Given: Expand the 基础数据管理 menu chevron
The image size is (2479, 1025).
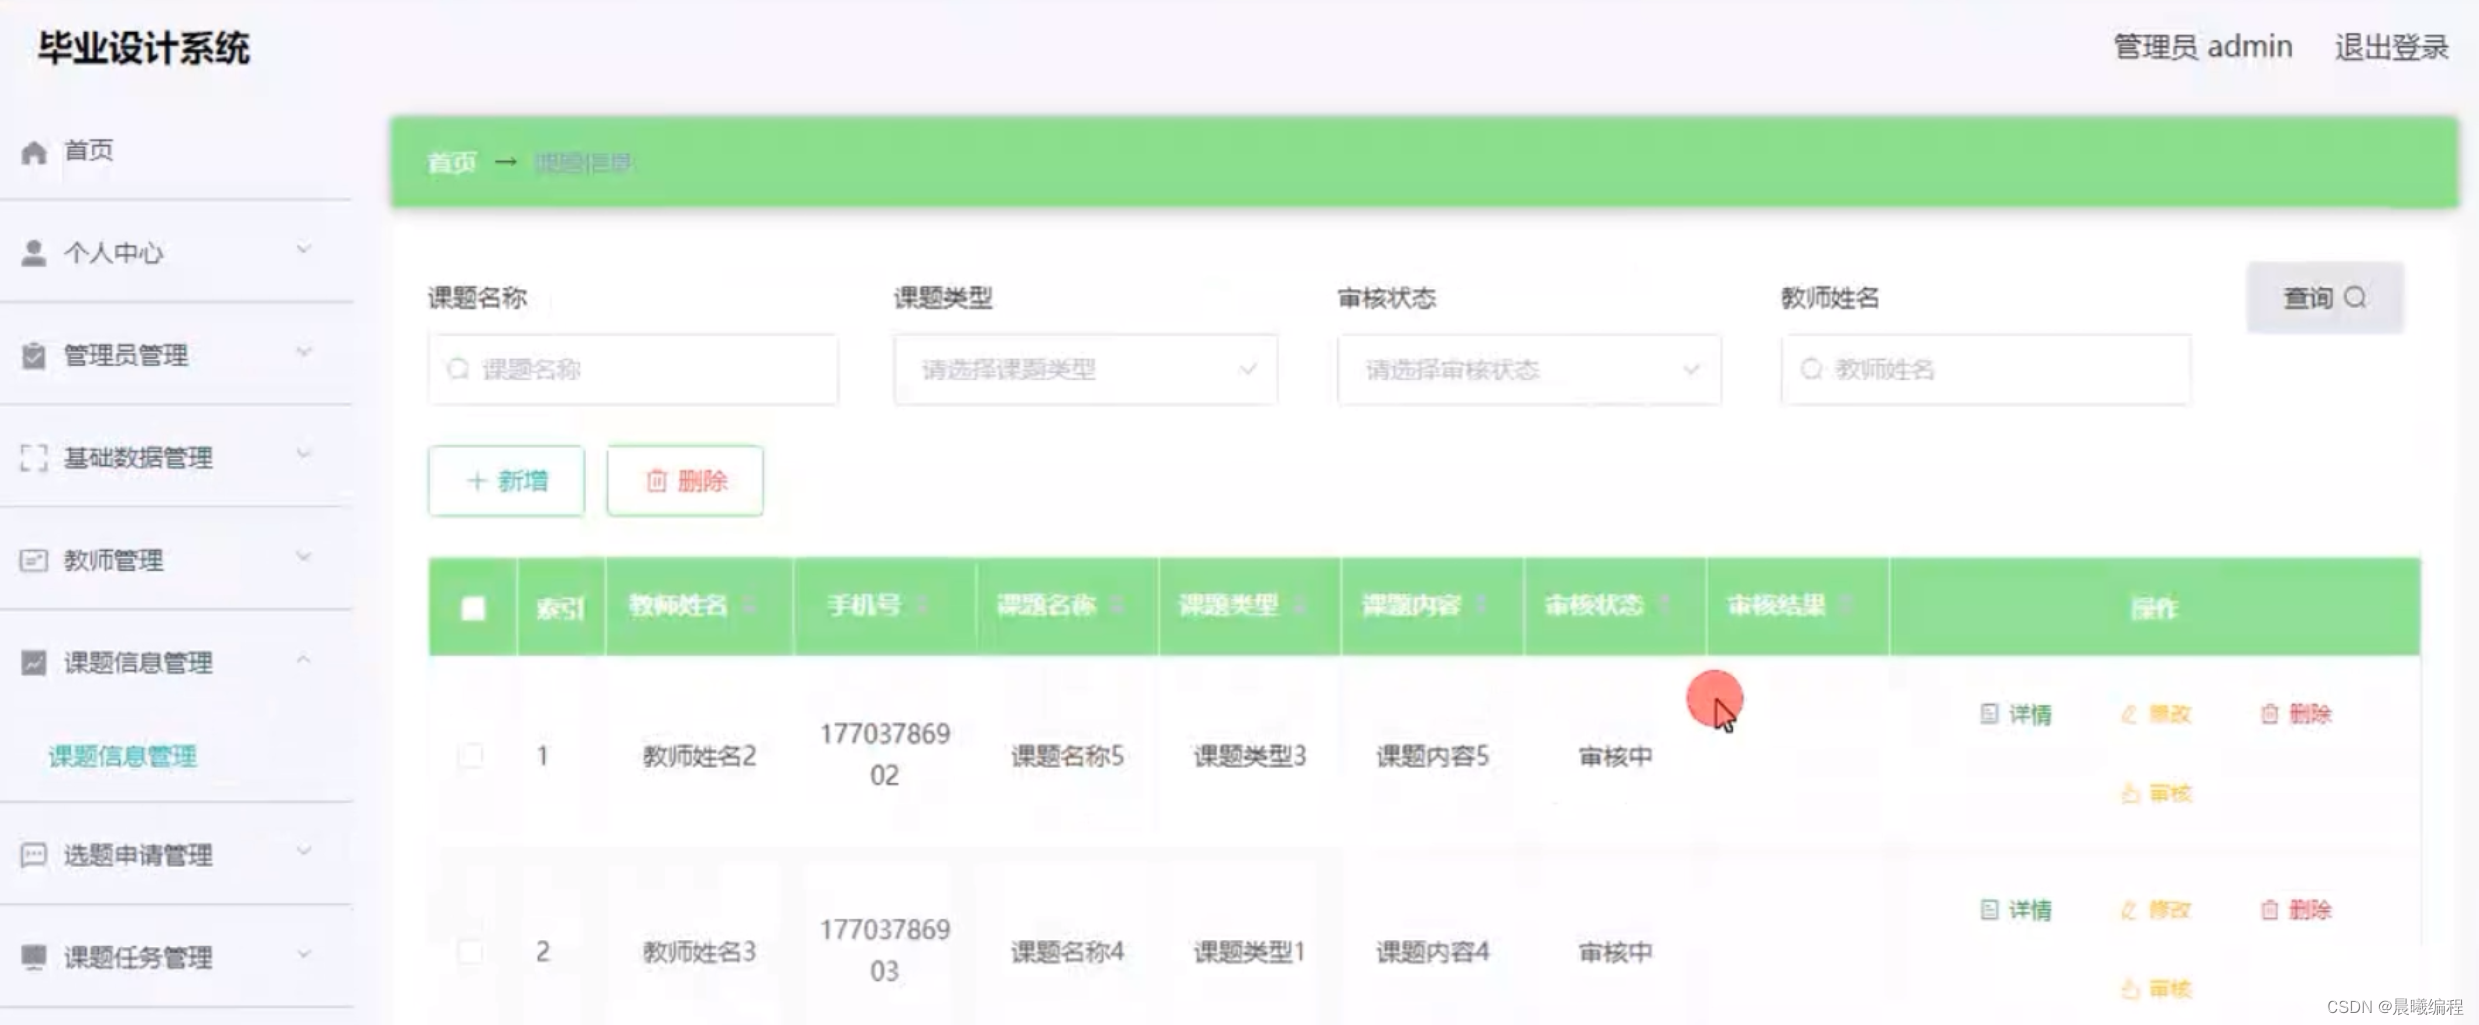Looking at the screenshot, I should (304, 454).
